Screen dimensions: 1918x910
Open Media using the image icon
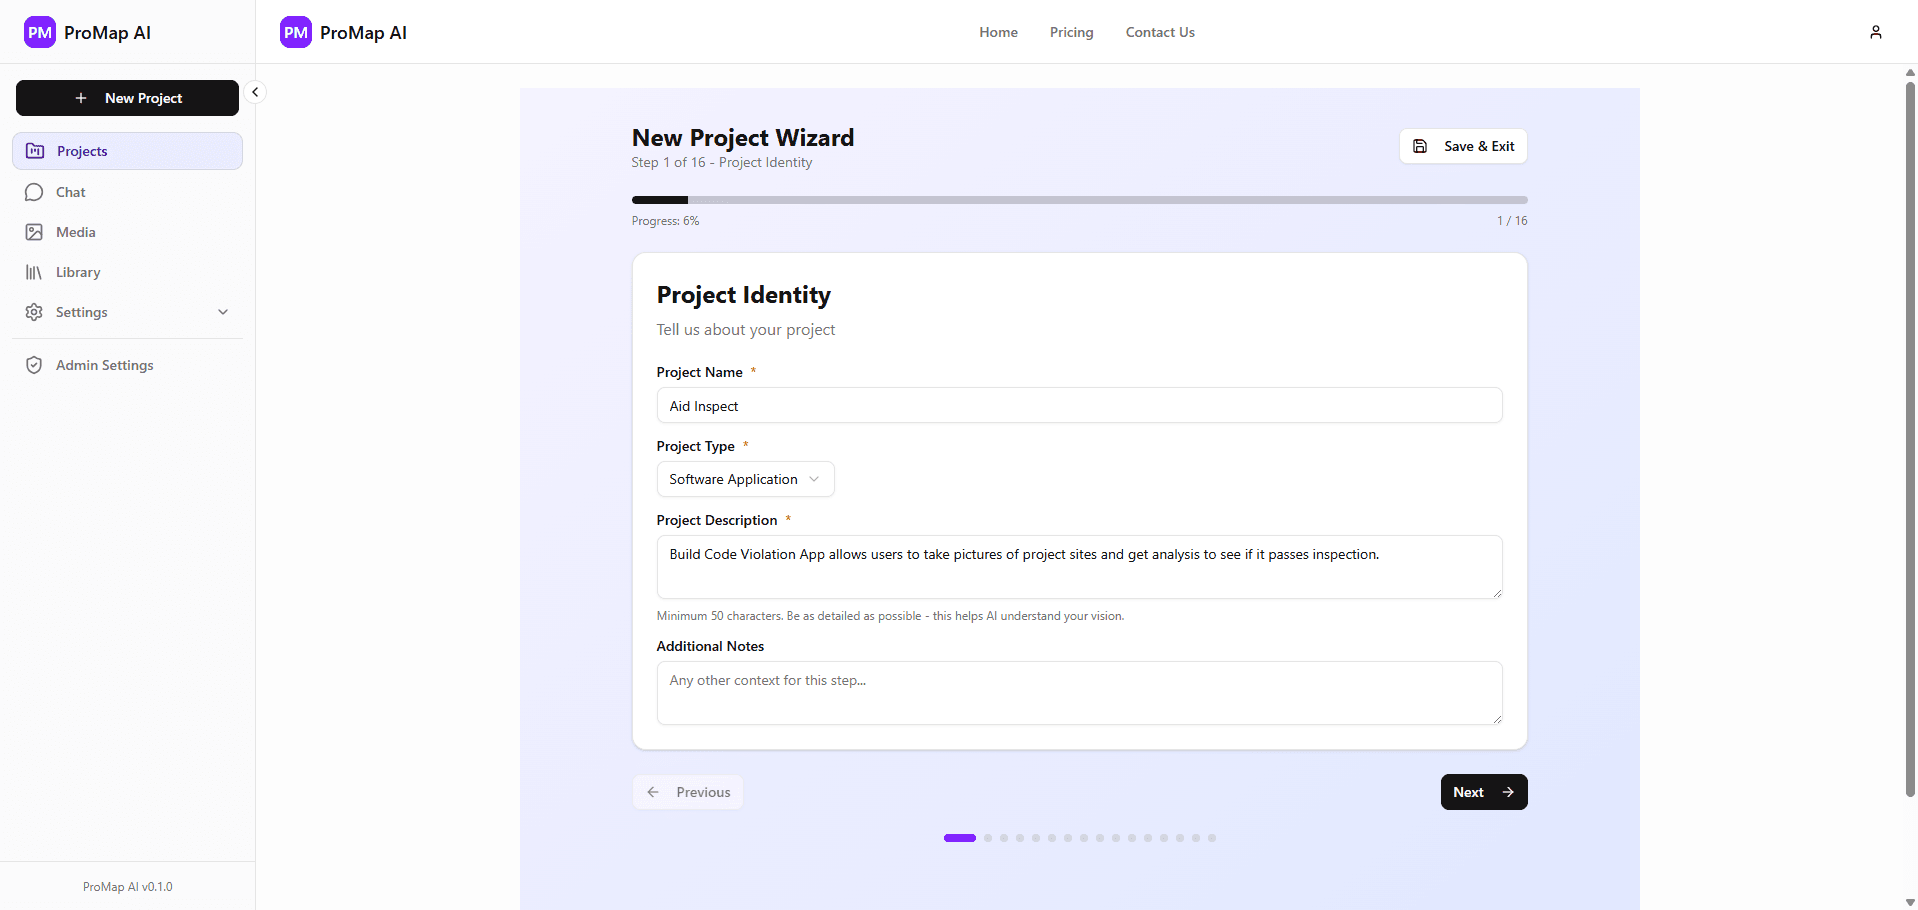click(x=34, y=231)
